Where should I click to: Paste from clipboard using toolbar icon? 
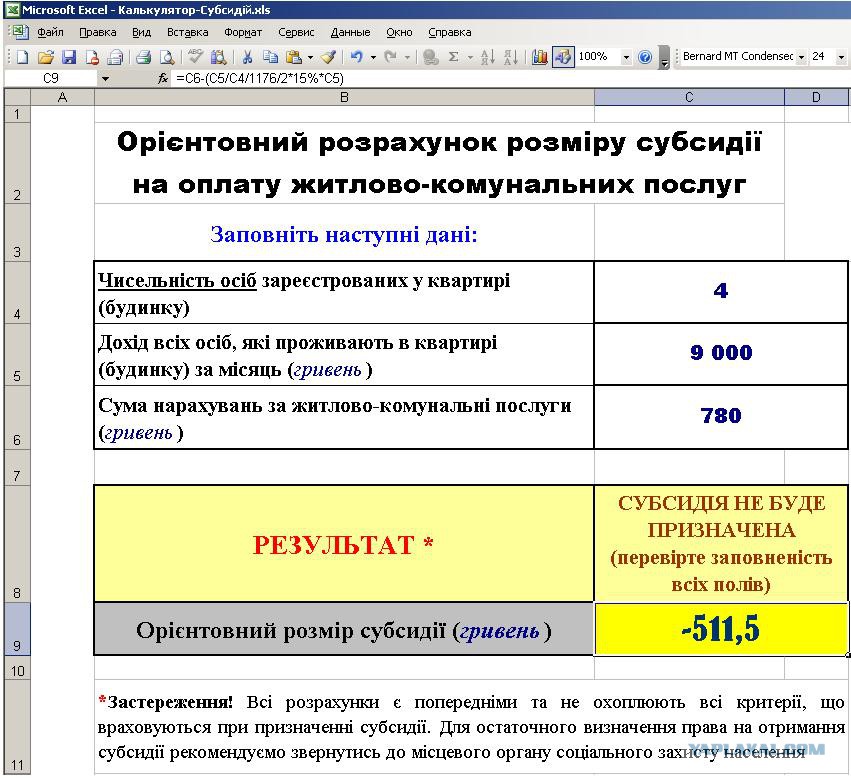click(x=294, y=57)
